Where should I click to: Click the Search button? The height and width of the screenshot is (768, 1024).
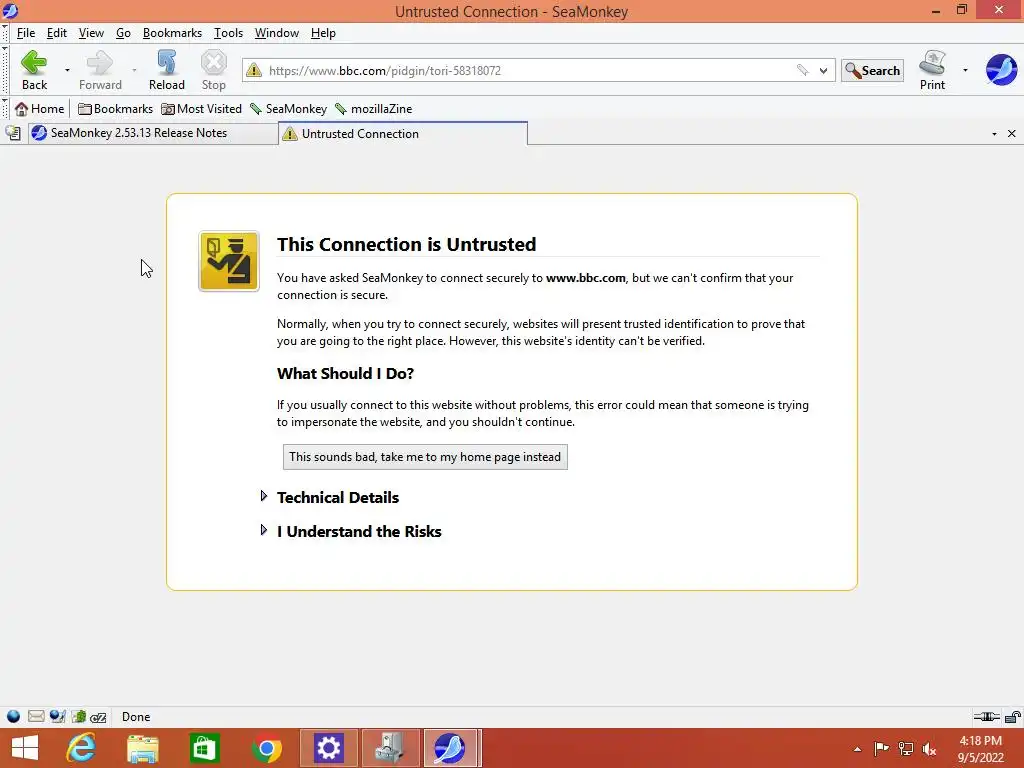click(872, 70)
